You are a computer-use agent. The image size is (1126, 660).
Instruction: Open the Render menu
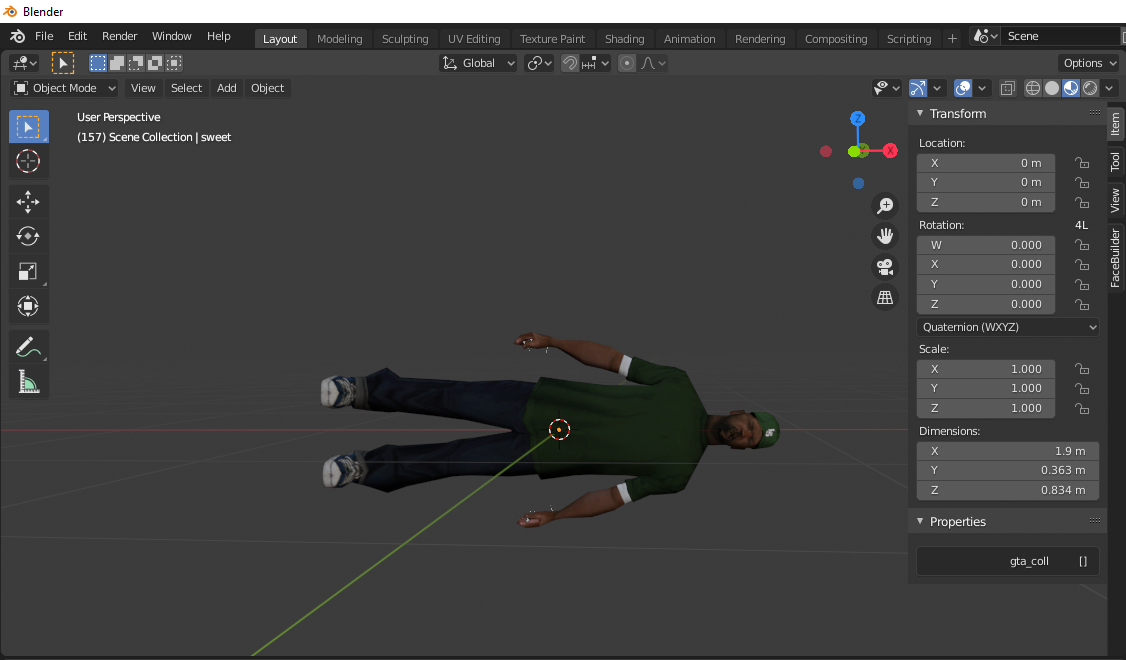[x=119, y=36]
